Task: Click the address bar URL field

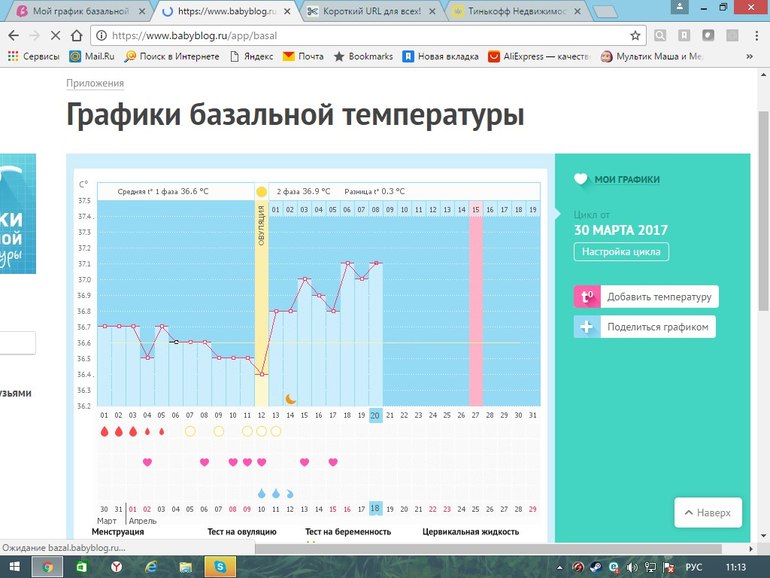Action: tap(360, 35)
